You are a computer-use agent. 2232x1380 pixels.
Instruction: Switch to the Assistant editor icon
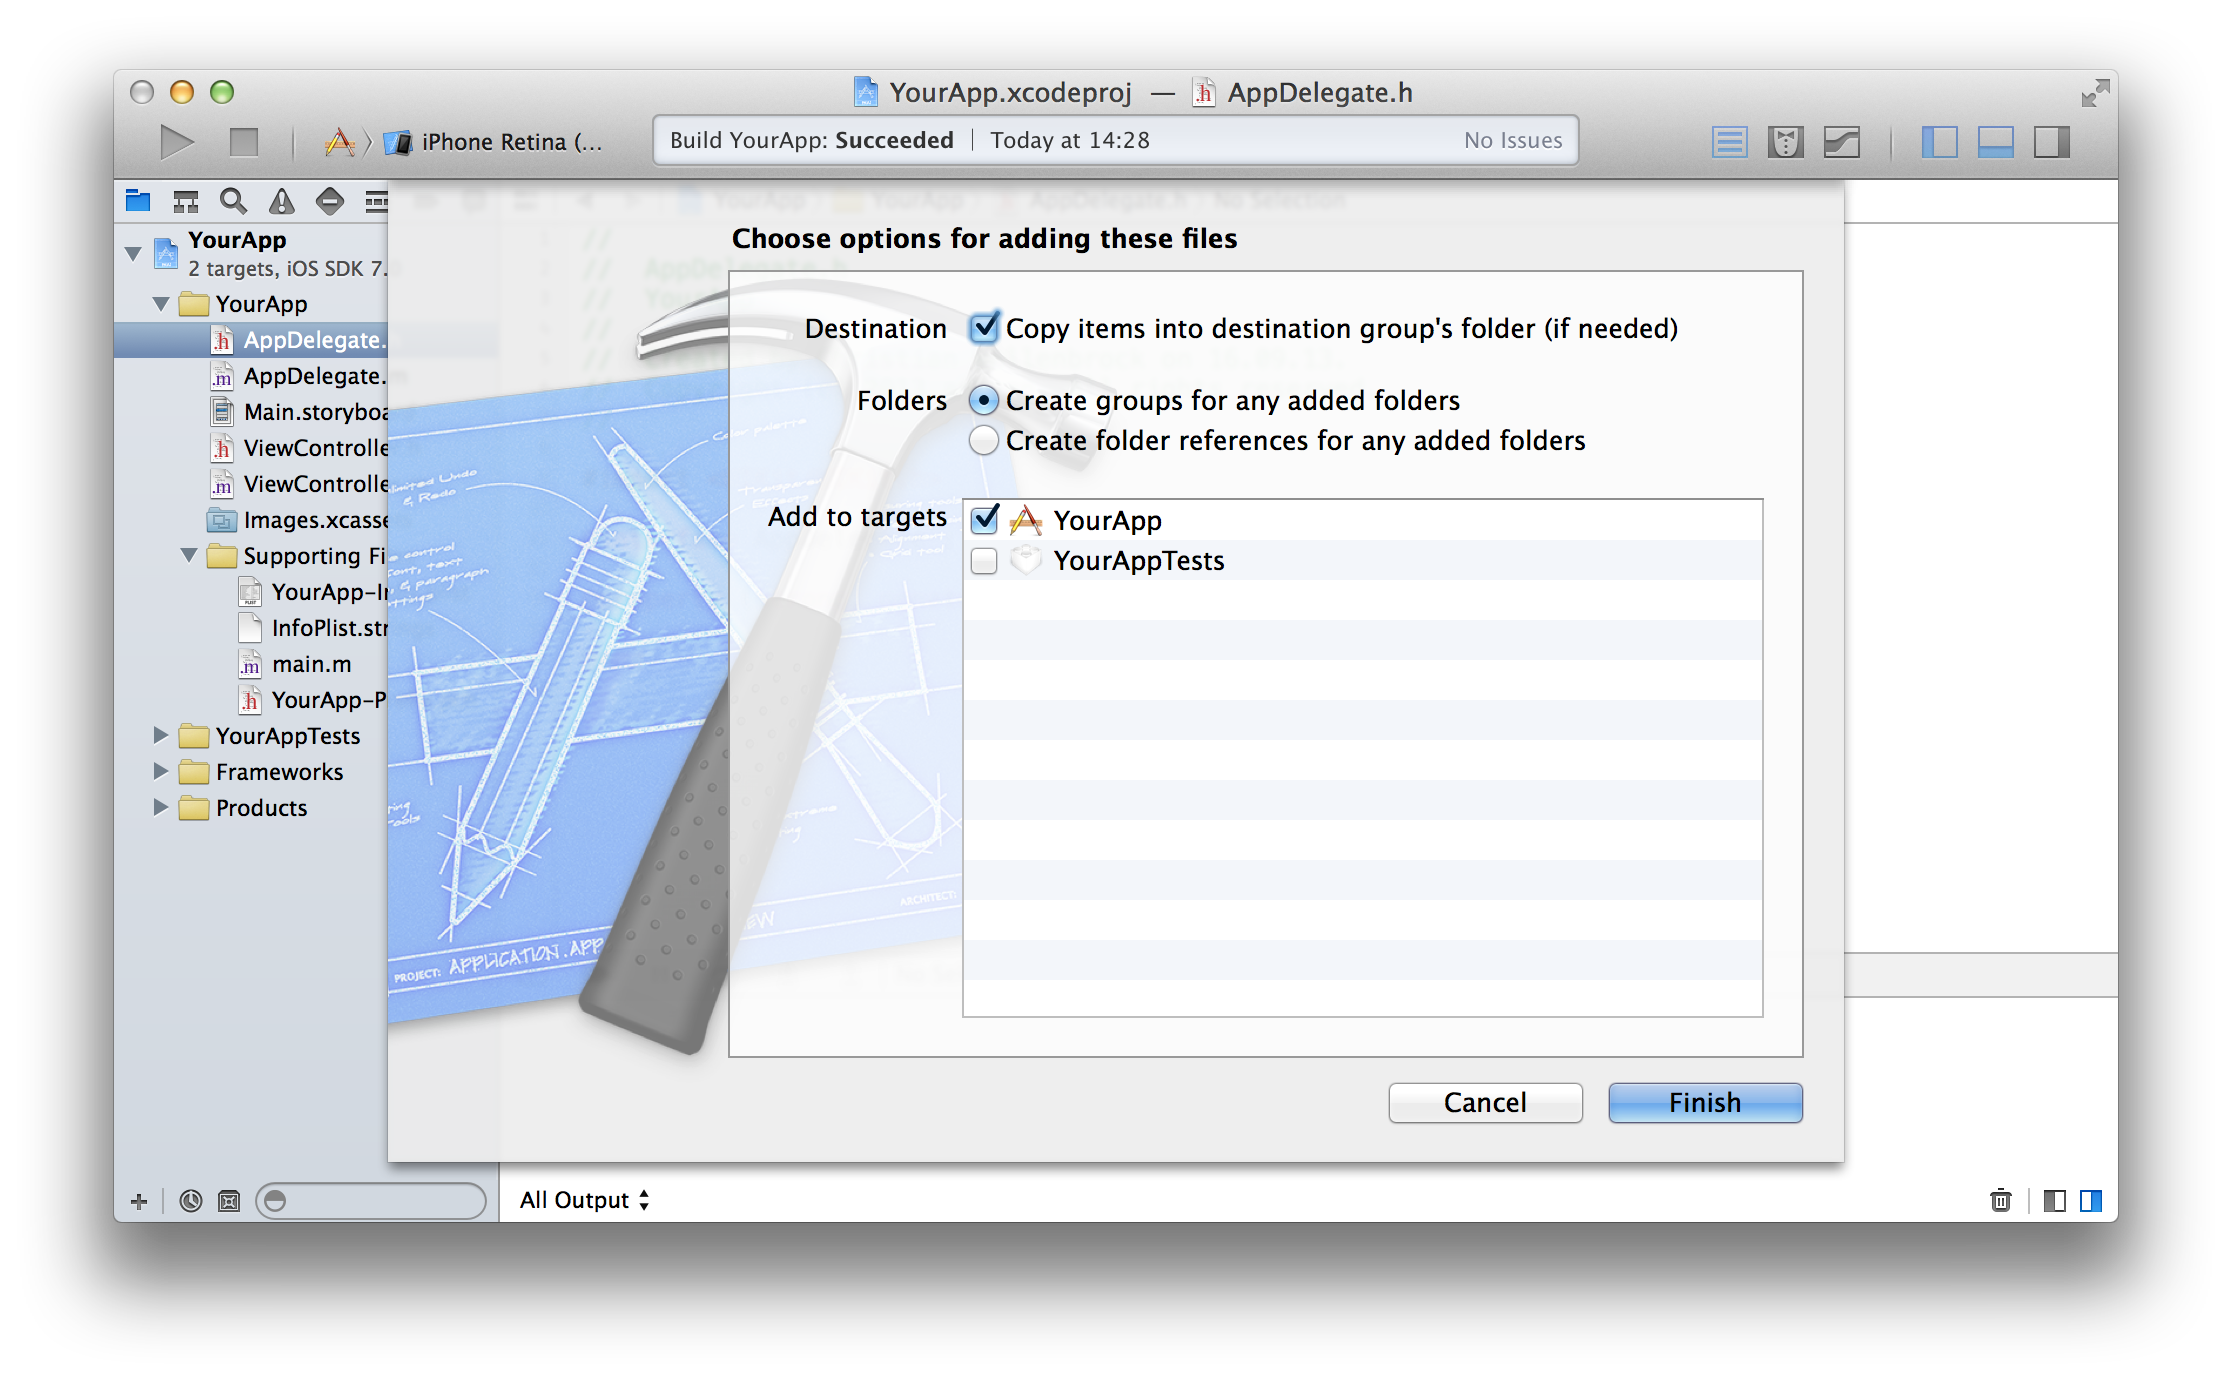click(1785, 142)
